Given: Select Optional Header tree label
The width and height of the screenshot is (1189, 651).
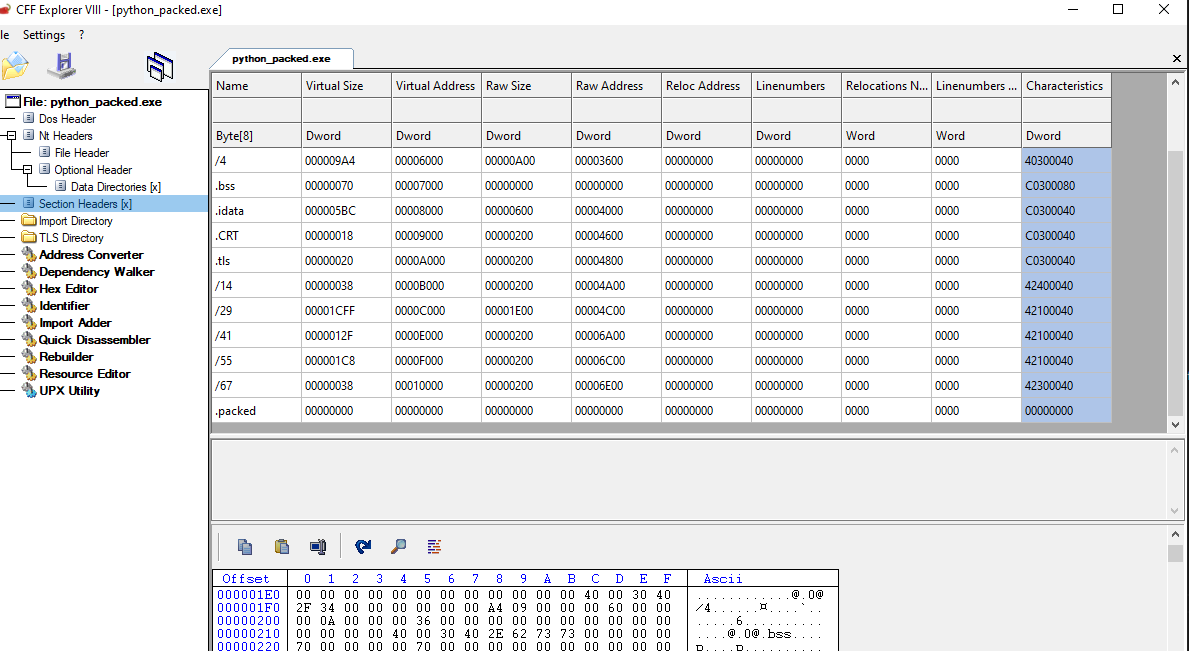Looking at the screenshot, I should pyautogui.click(x=93, y=170).
